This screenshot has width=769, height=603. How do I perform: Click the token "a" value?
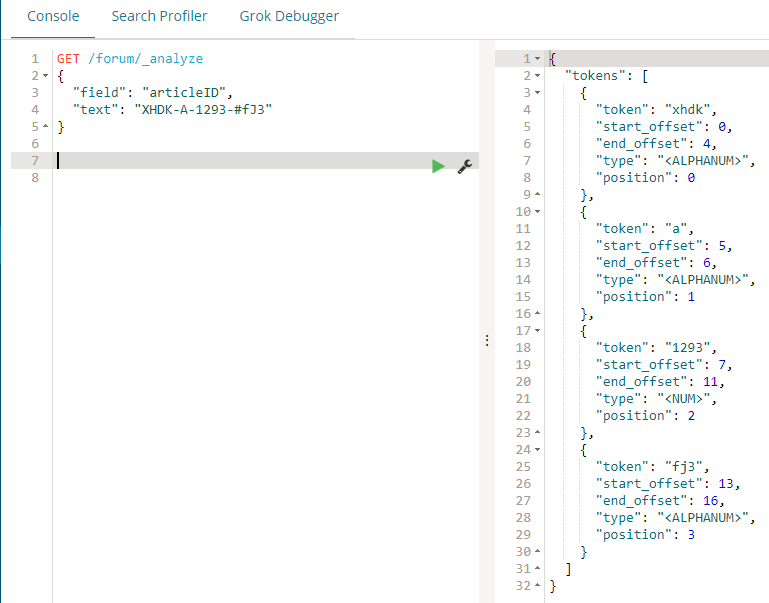point(675,228)
